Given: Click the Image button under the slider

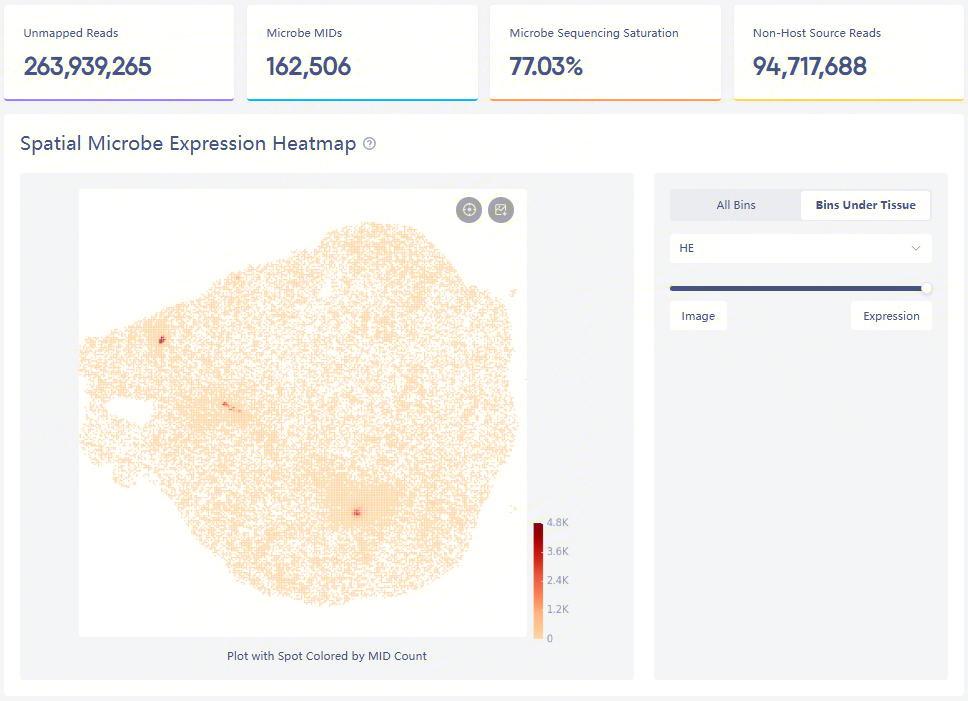Looking at the screenshot, I should pyautogui.click(x=698, y=316).
